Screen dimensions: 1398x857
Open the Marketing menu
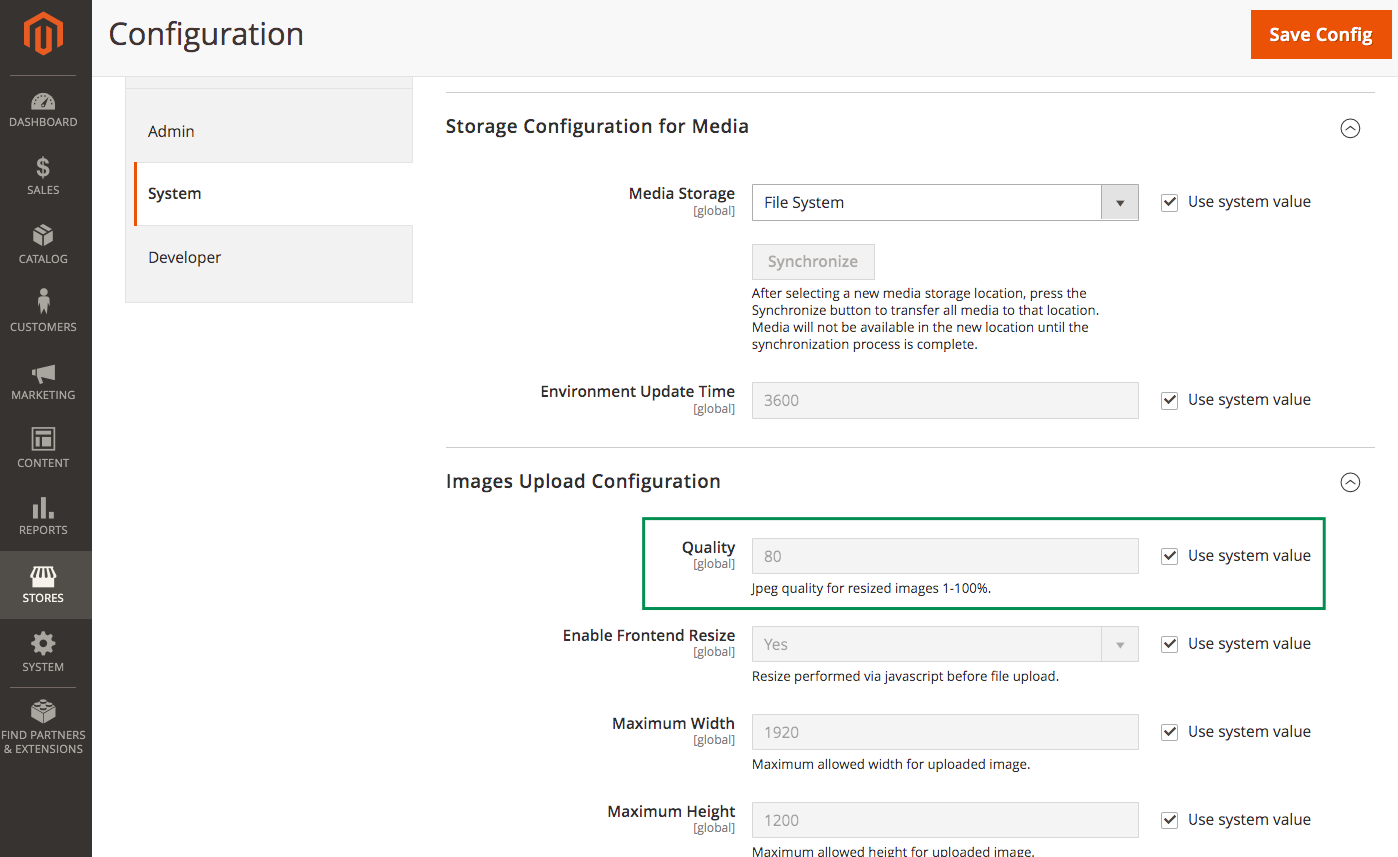tap(43, 380)
